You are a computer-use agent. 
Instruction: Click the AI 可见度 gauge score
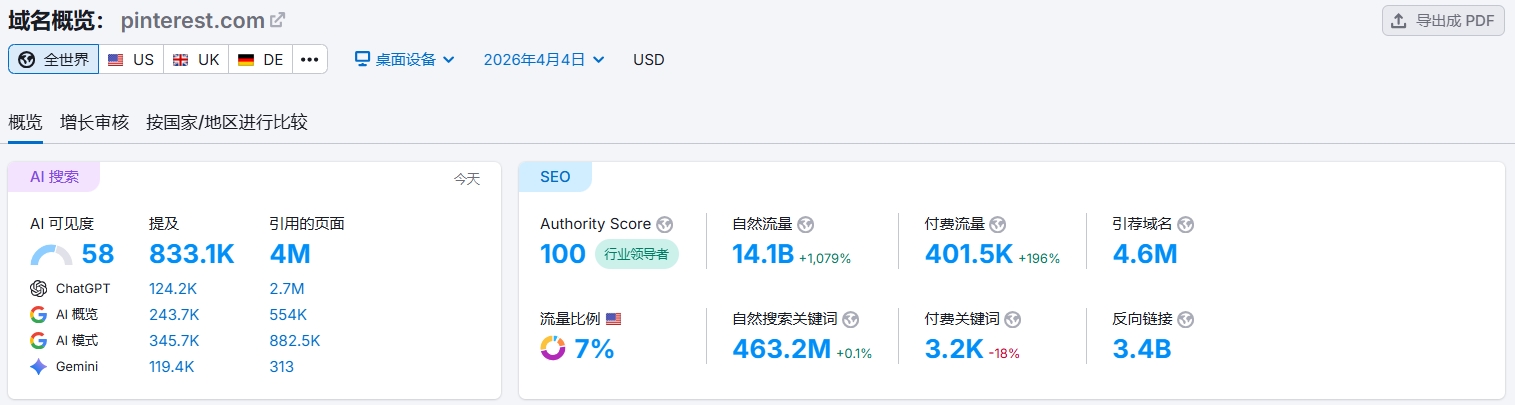(97, 254)
